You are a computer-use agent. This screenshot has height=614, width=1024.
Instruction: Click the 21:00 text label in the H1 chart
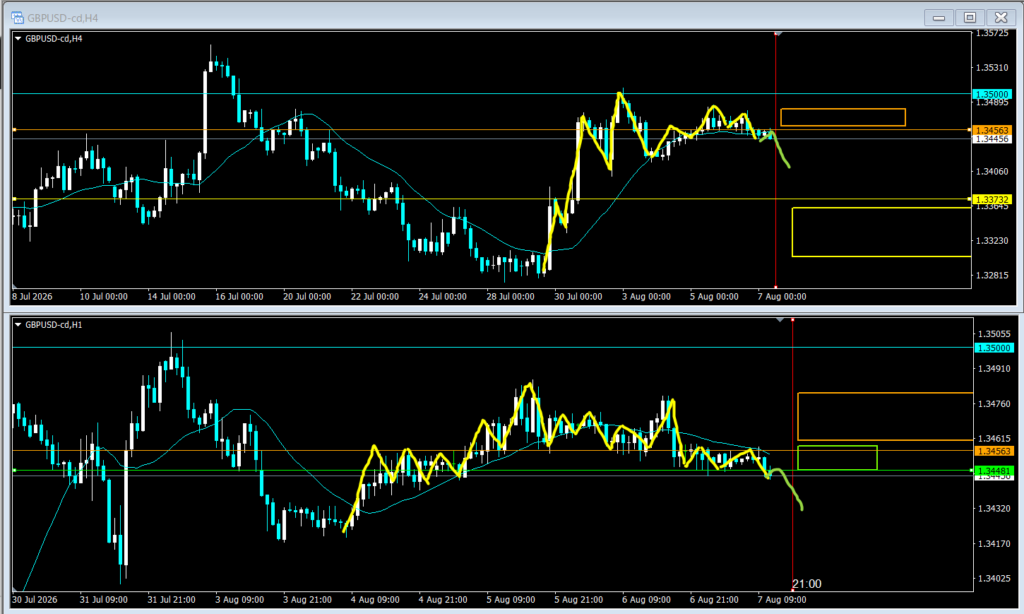[x=807, y=584]
